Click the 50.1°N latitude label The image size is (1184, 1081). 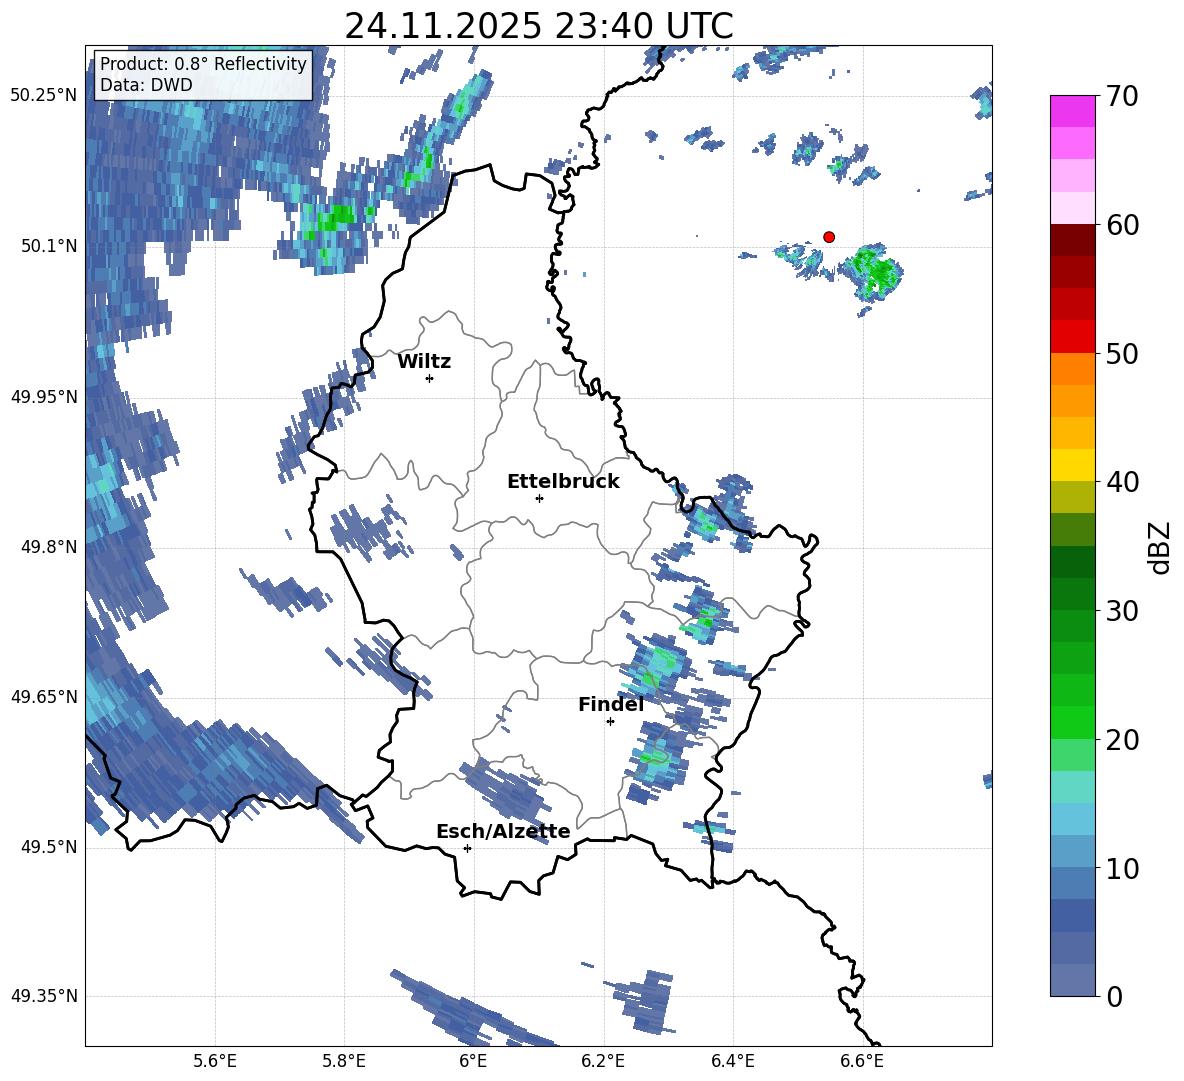[49, 246]
